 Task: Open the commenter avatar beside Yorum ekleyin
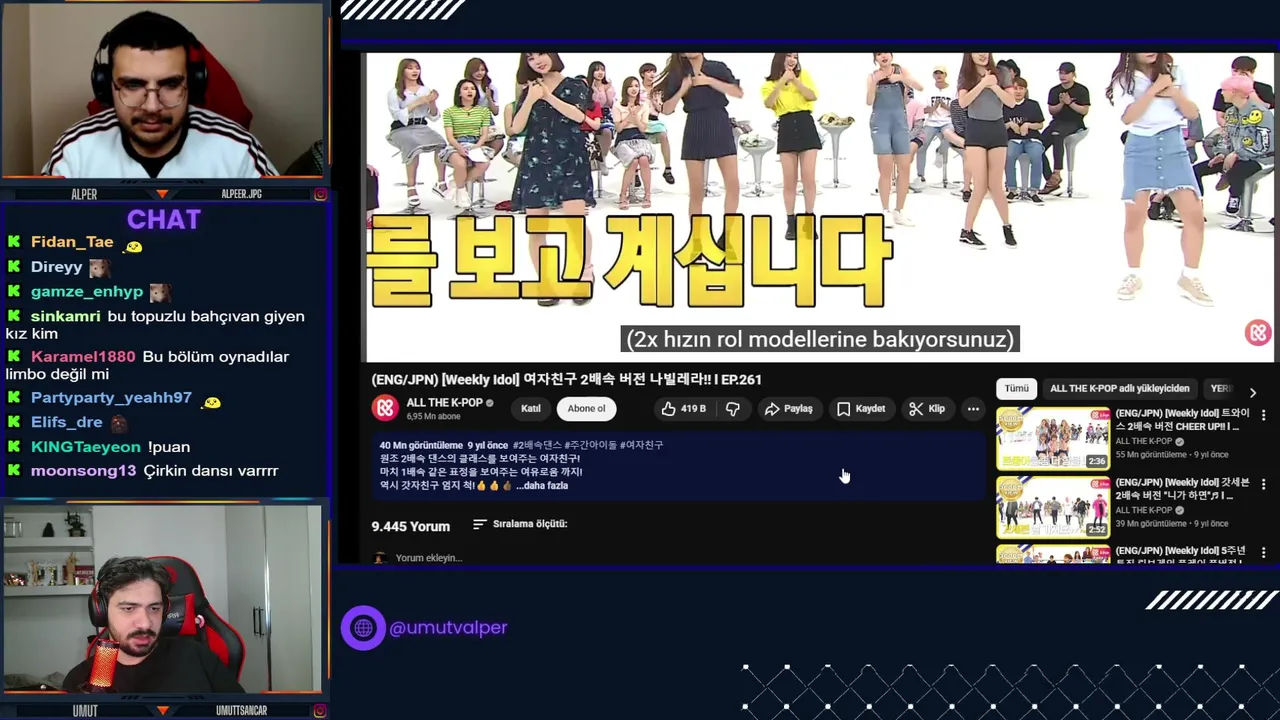click(x=379, y=558)
